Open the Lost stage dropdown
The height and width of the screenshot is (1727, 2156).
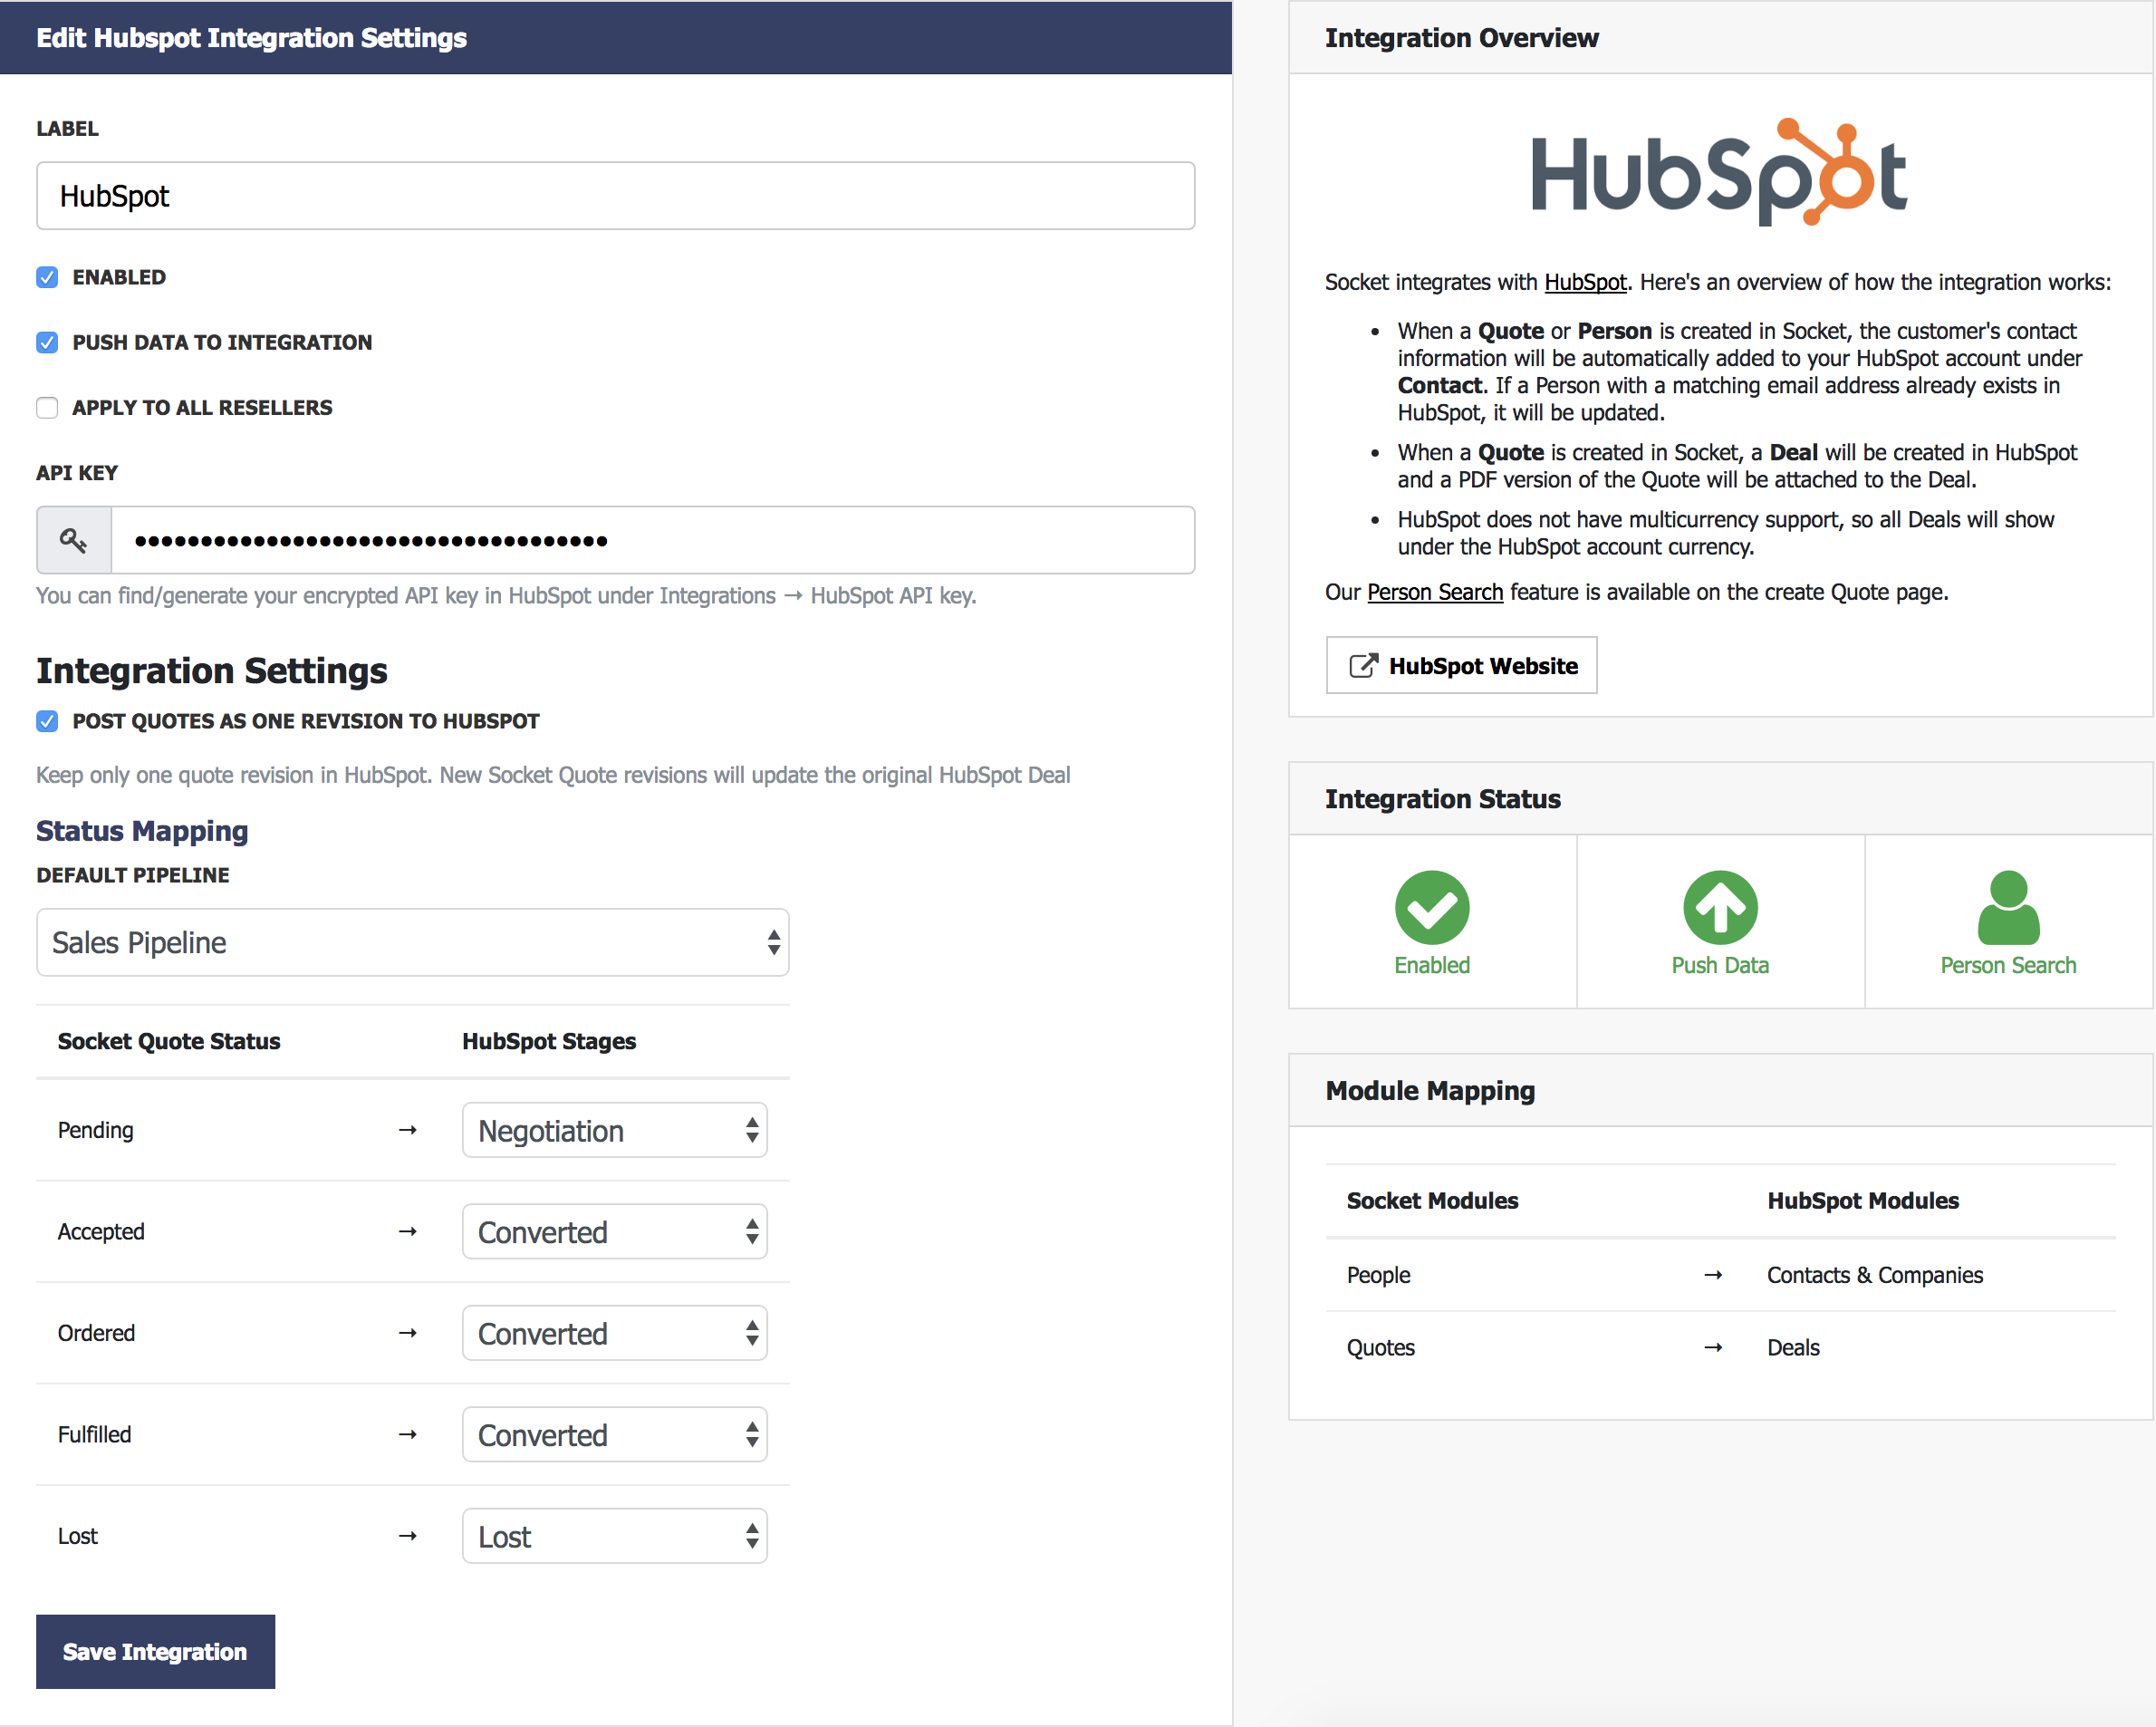[x=615, y=1536]
